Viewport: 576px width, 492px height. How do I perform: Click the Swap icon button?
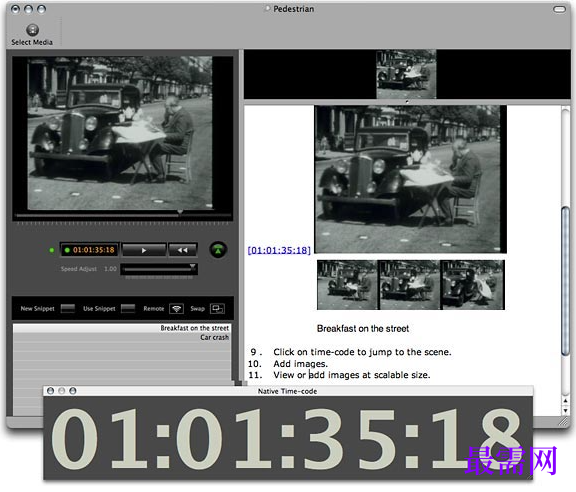click(x=217, y=308)
